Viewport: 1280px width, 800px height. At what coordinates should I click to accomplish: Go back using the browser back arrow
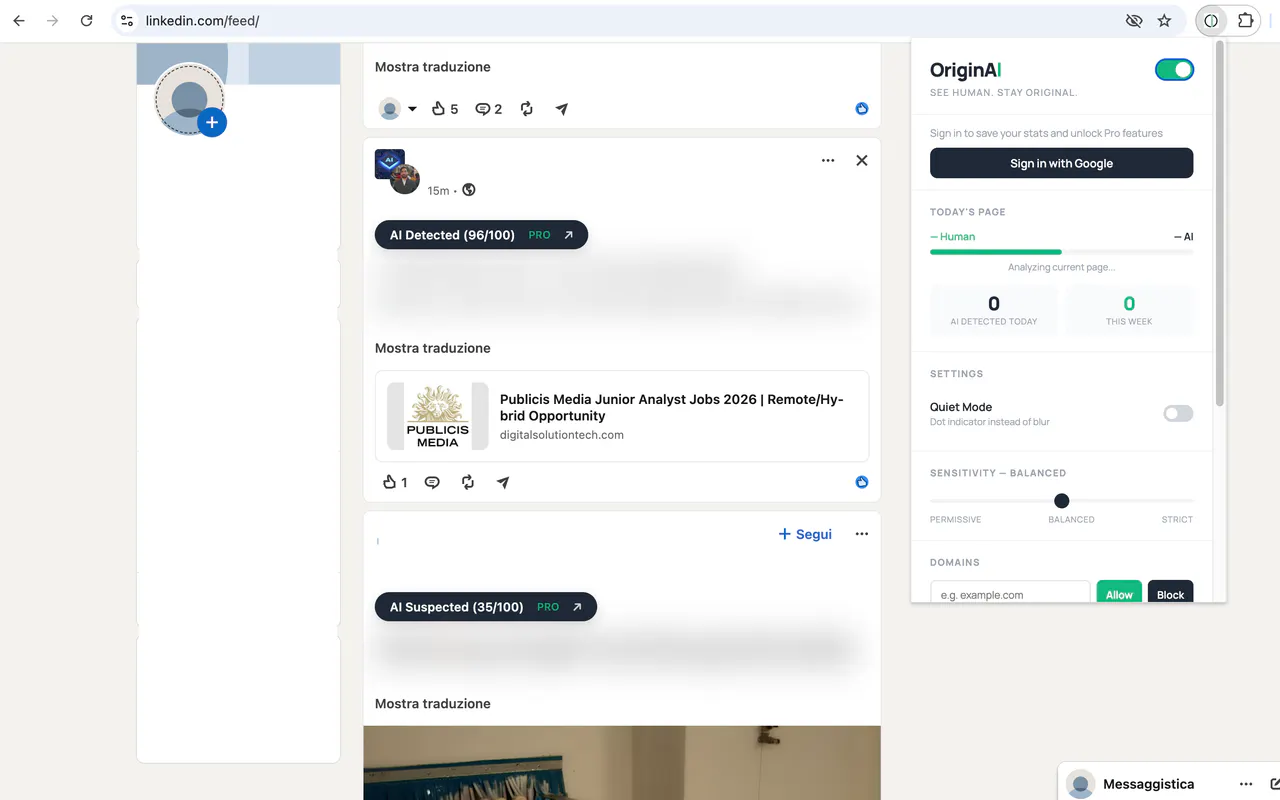19,20
